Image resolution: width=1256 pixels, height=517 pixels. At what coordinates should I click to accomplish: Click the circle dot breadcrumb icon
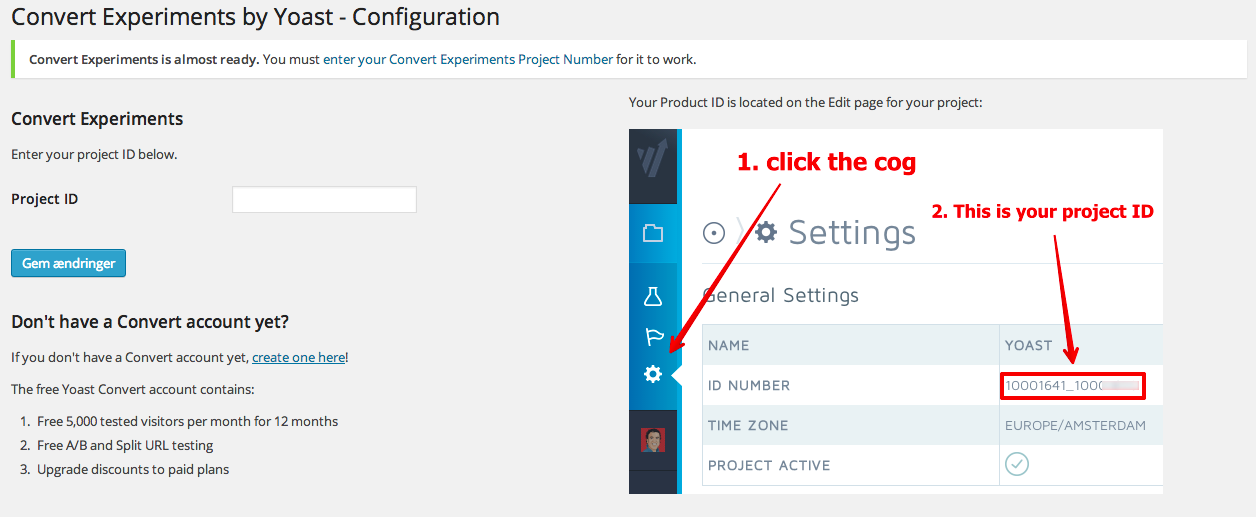pos(714,233)
